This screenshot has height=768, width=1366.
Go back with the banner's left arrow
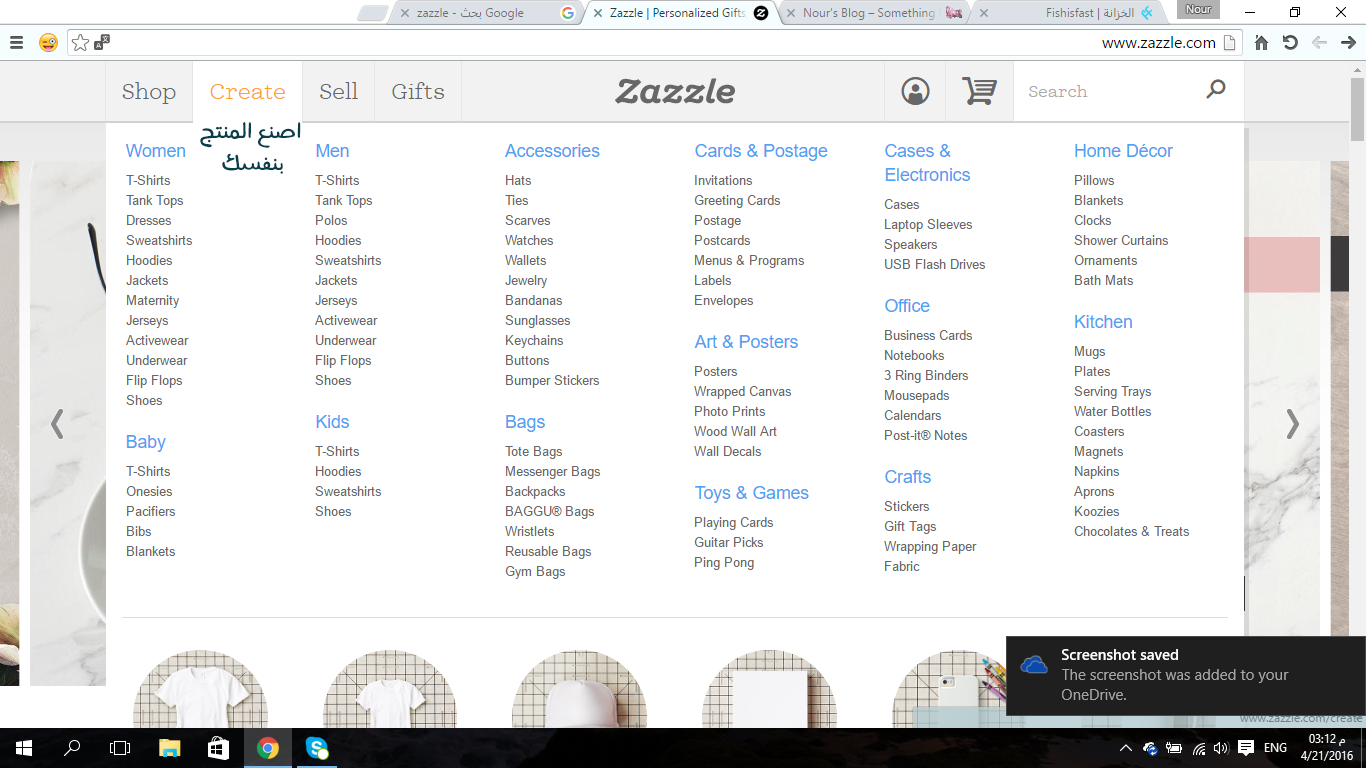click(57, 424)
